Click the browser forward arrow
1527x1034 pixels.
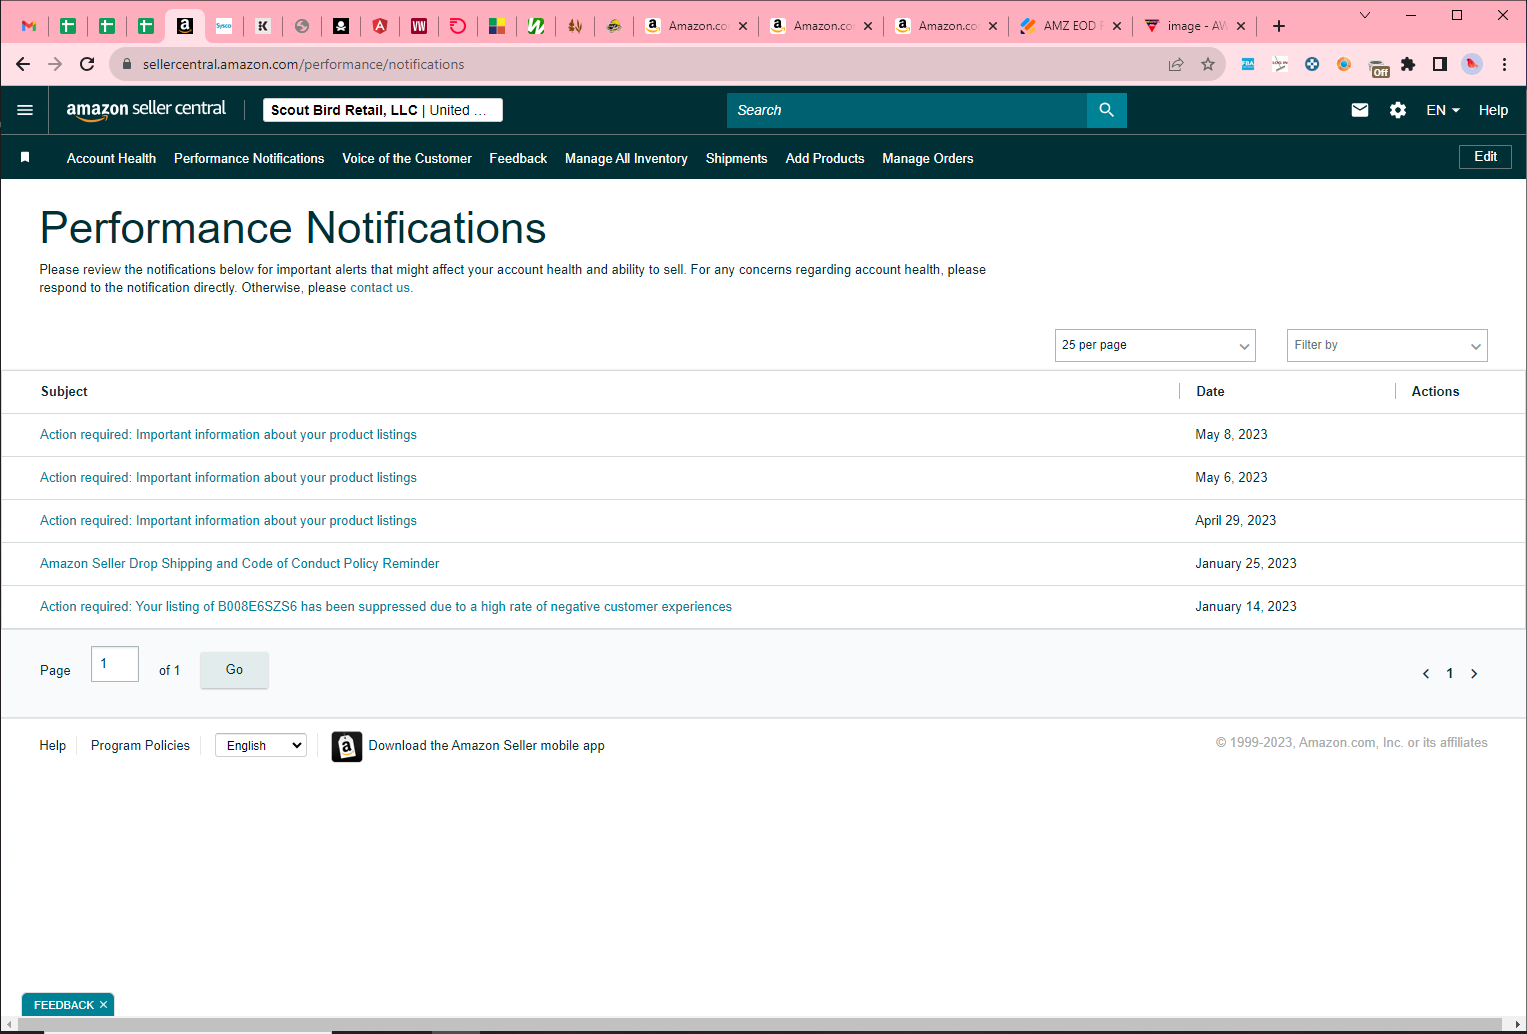[55, 64]
